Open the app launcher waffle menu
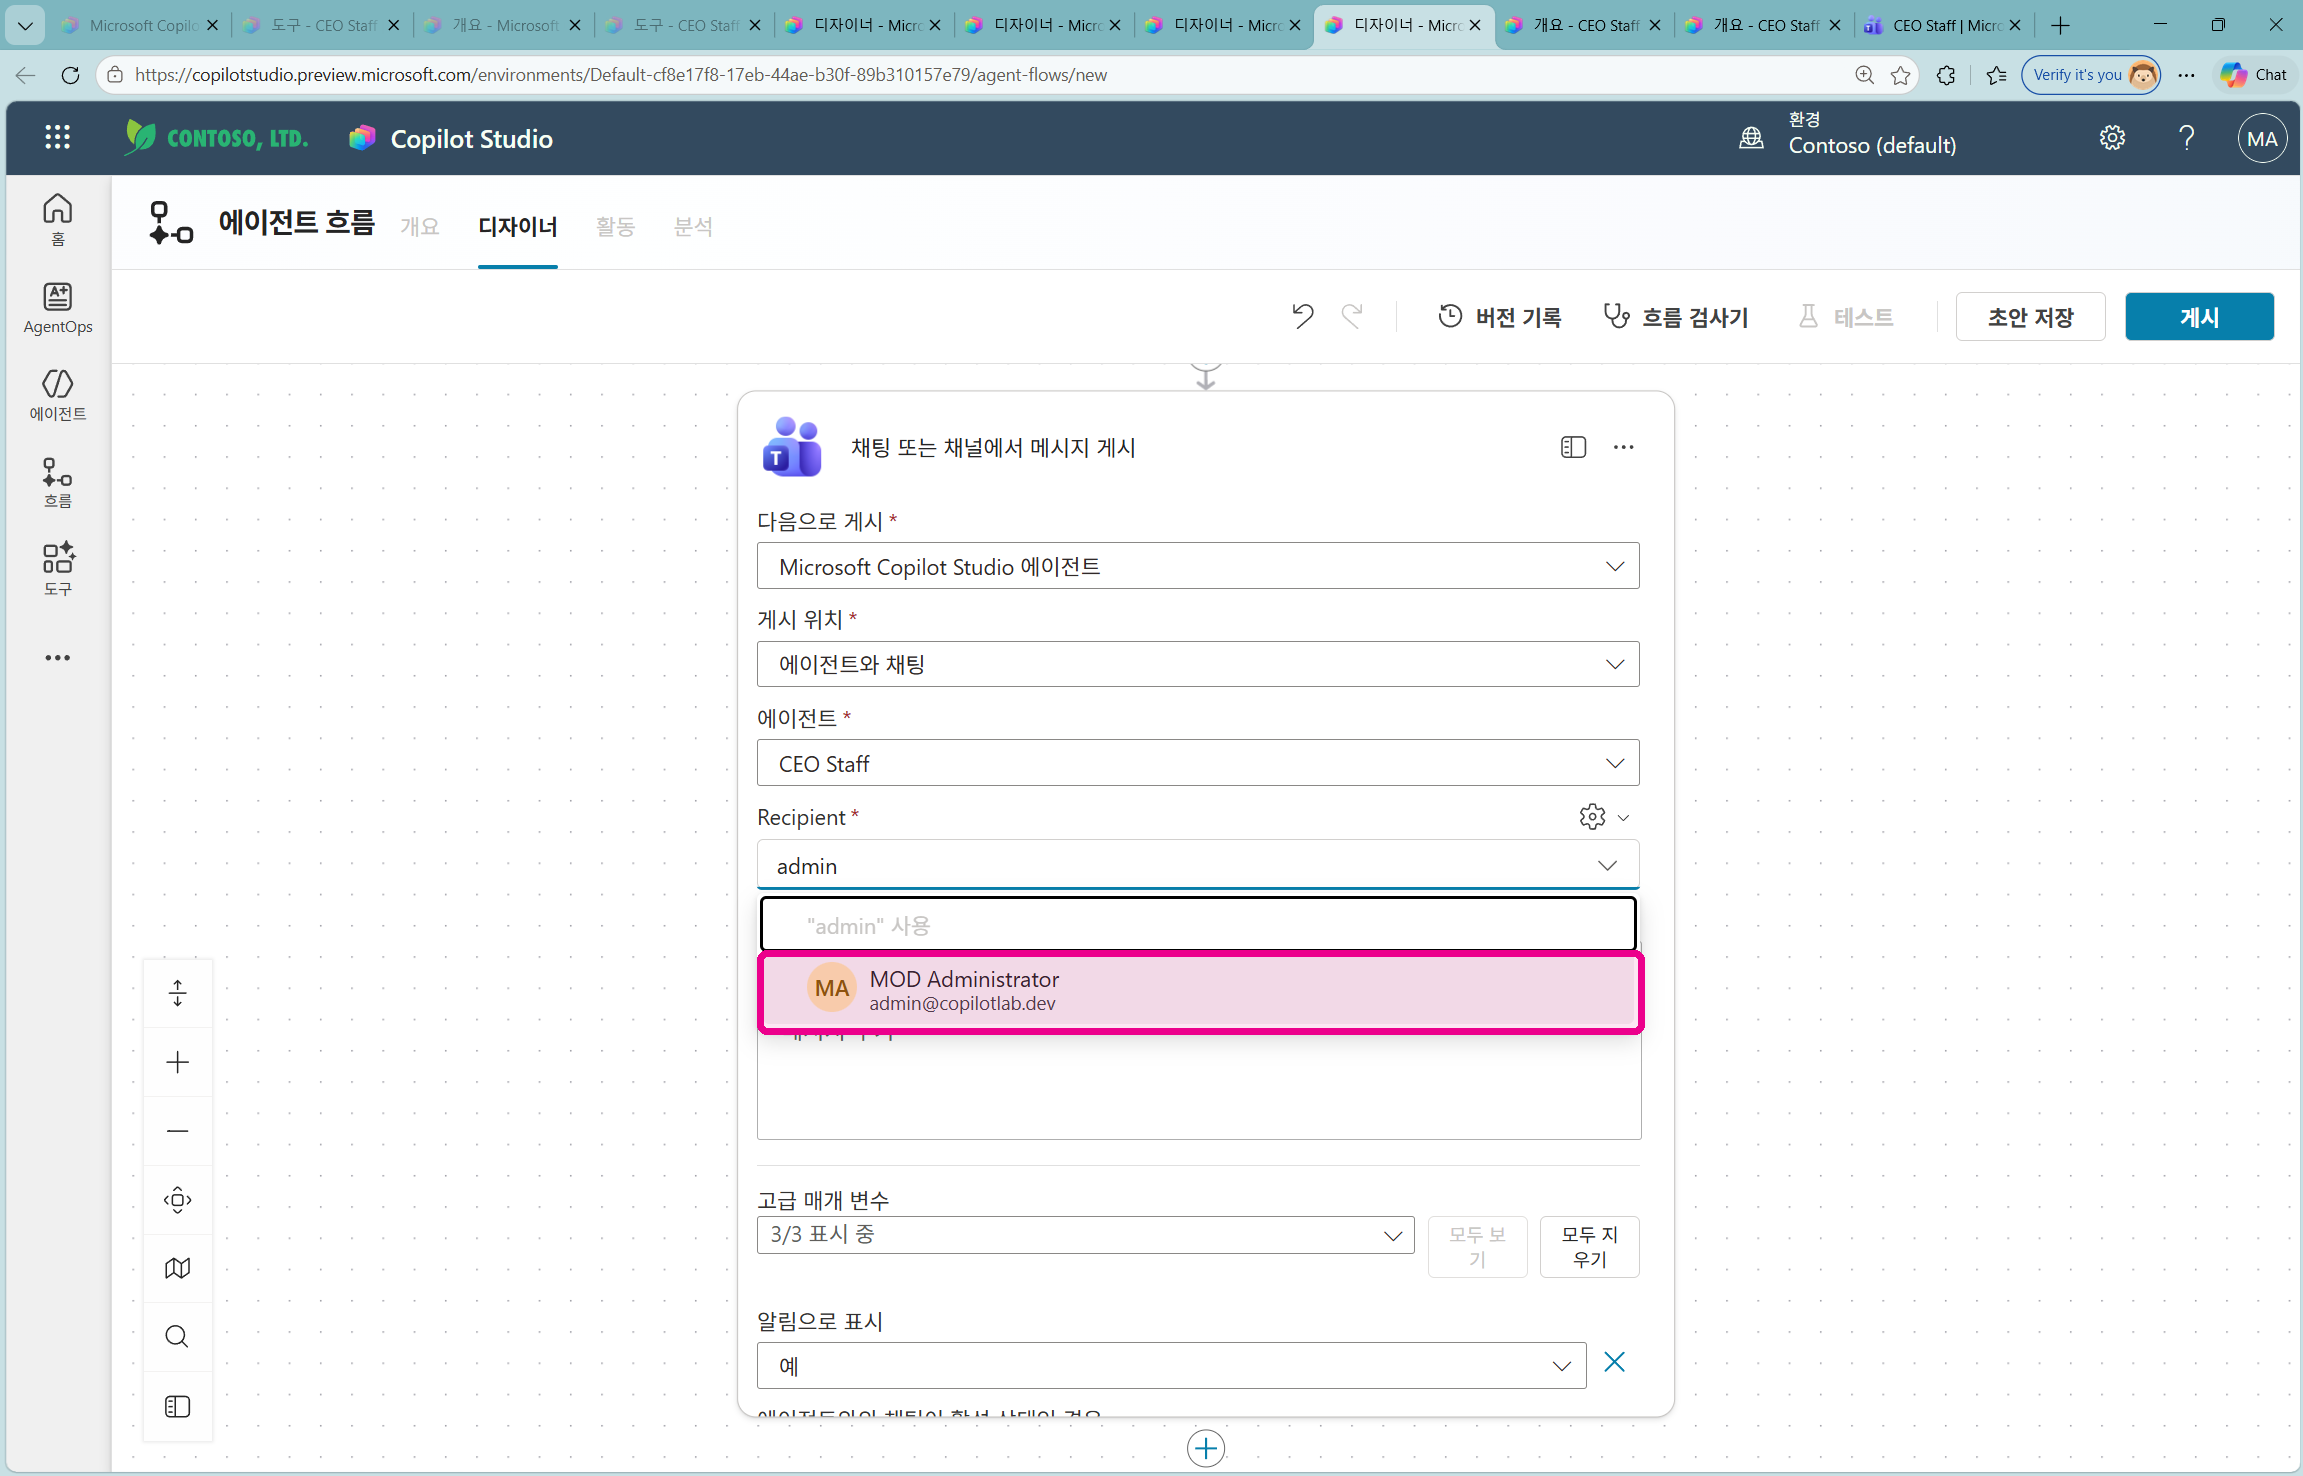 58,138
